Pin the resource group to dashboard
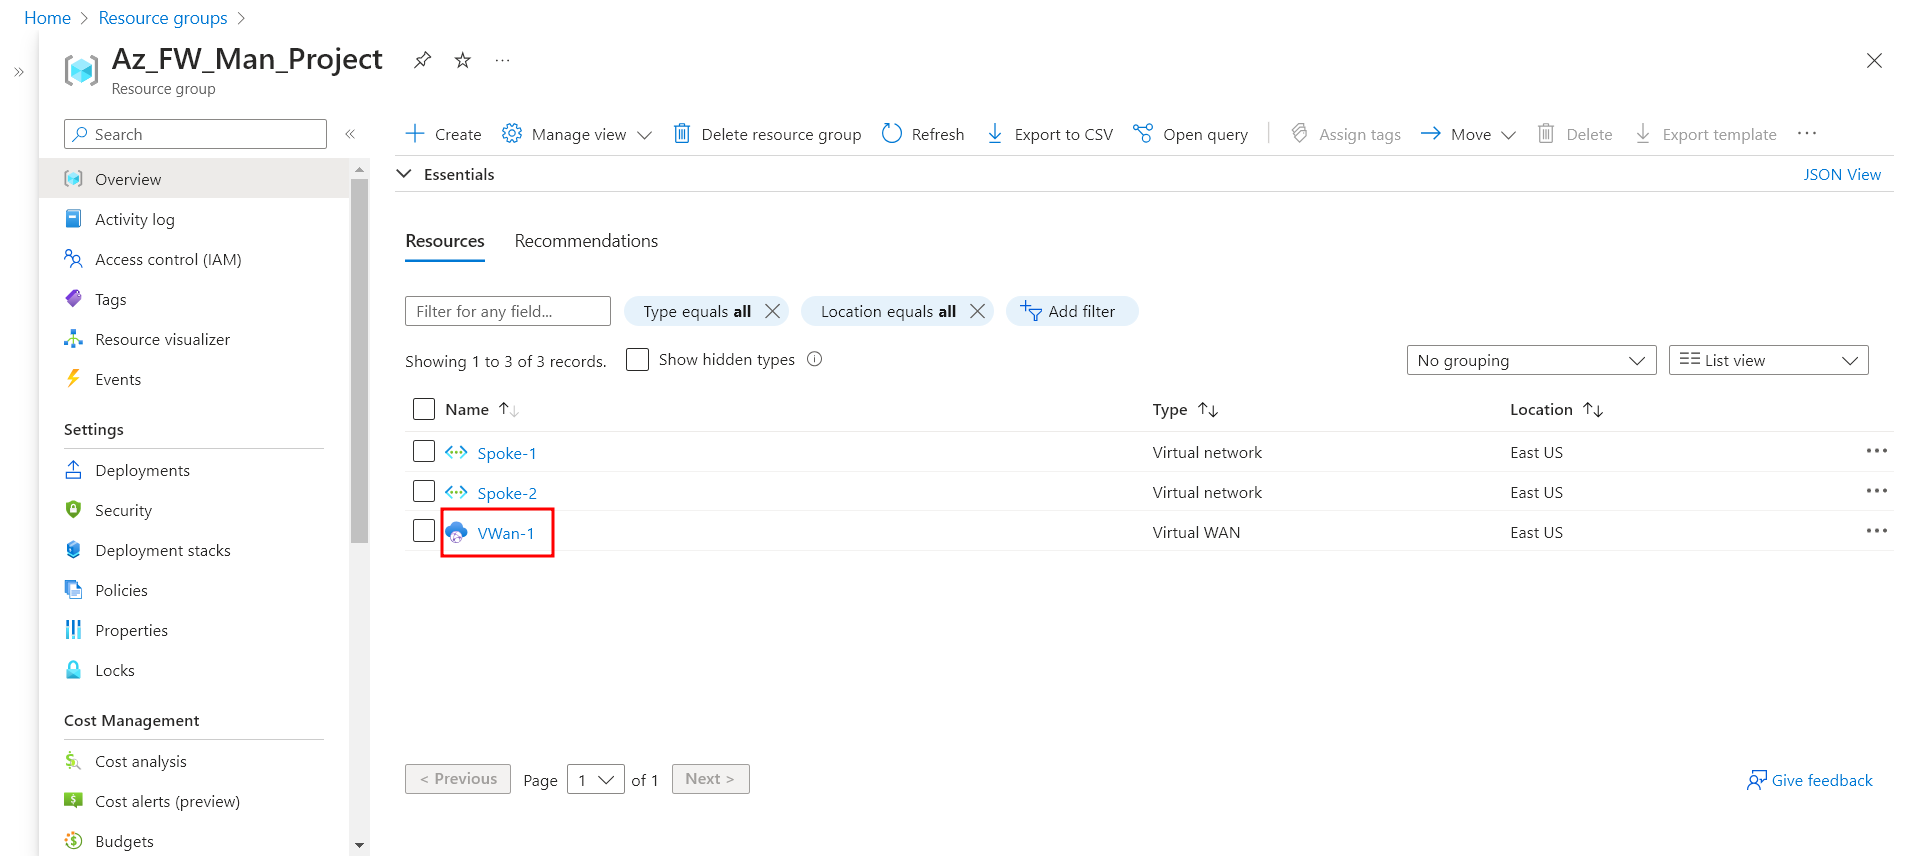 tap(422, 60)
